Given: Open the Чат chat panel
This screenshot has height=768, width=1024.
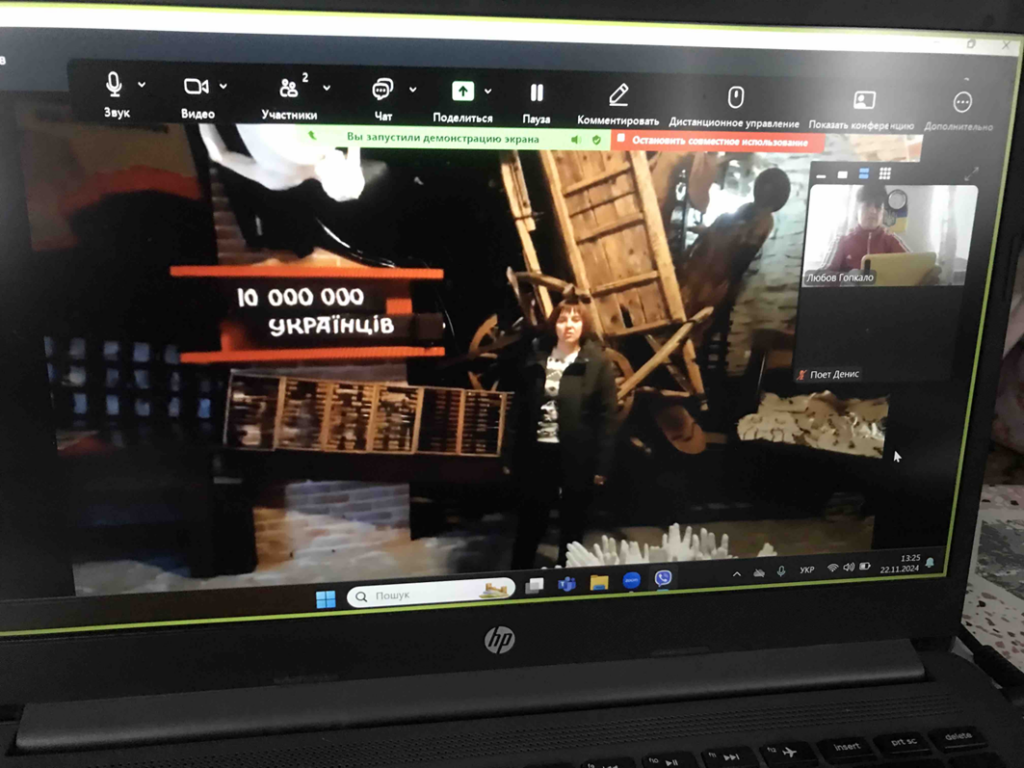Looking at the screenshot, I should [383, 100].
